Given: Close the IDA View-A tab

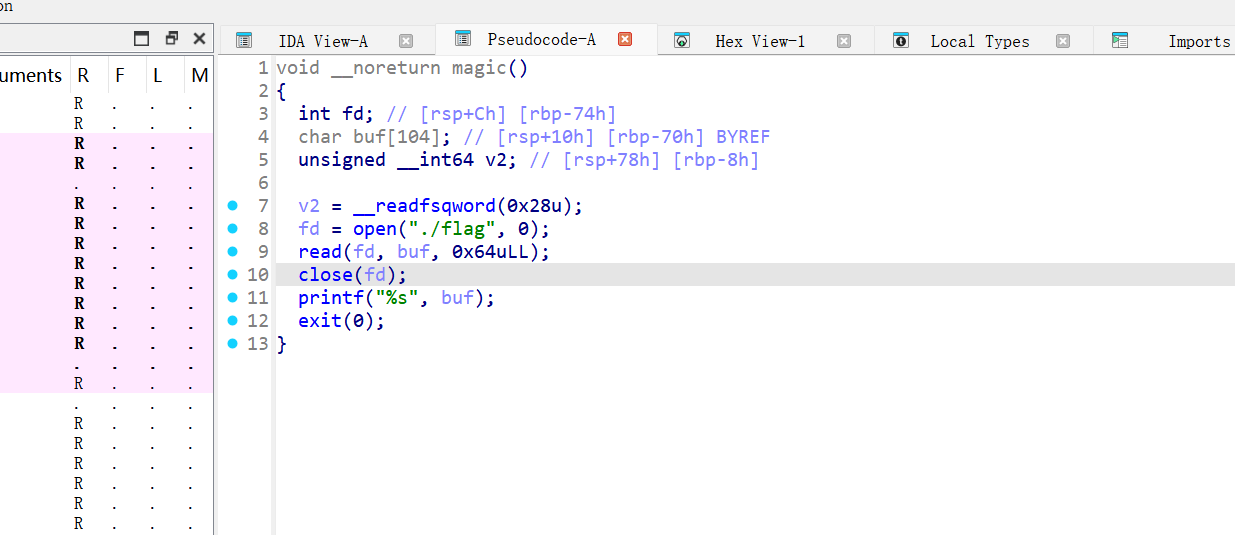Looking at the screenshot, I should pos(405,41).
